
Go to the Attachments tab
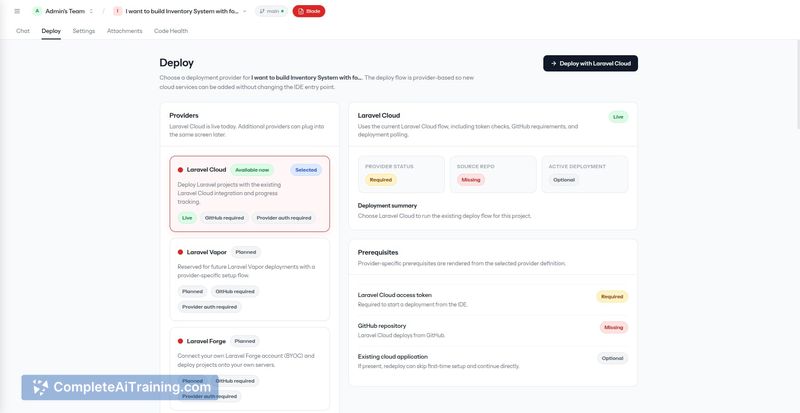[x=124, y=31]
